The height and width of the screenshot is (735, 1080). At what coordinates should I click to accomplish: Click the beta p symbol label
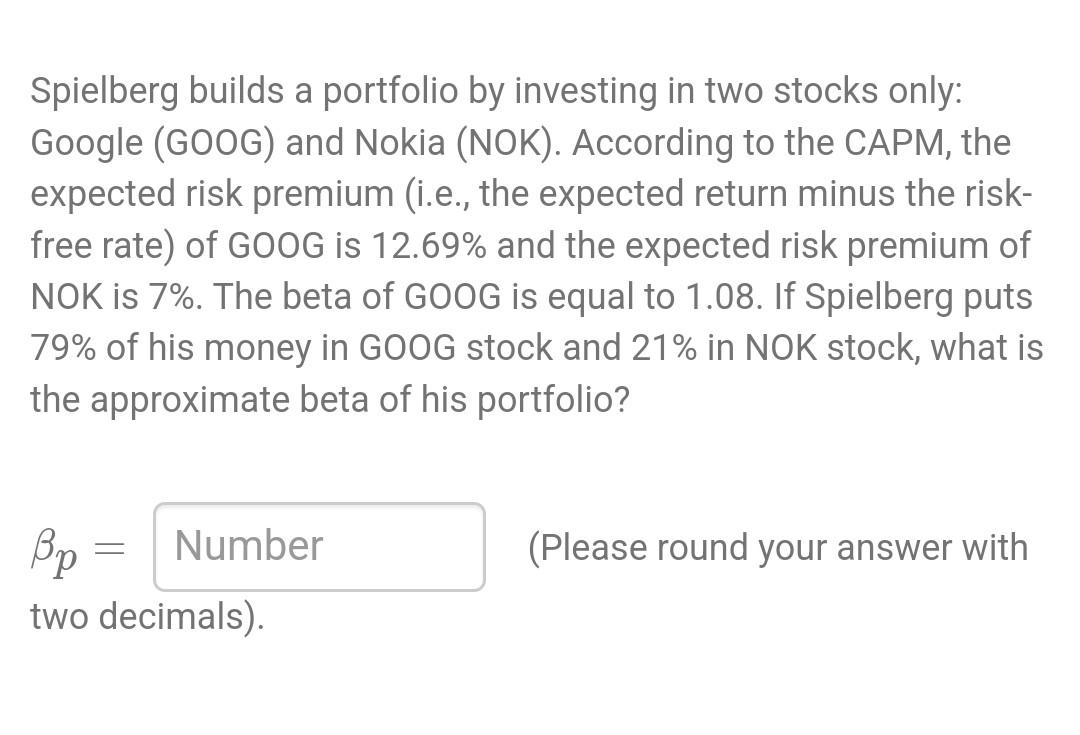click(x=53, y=550)
